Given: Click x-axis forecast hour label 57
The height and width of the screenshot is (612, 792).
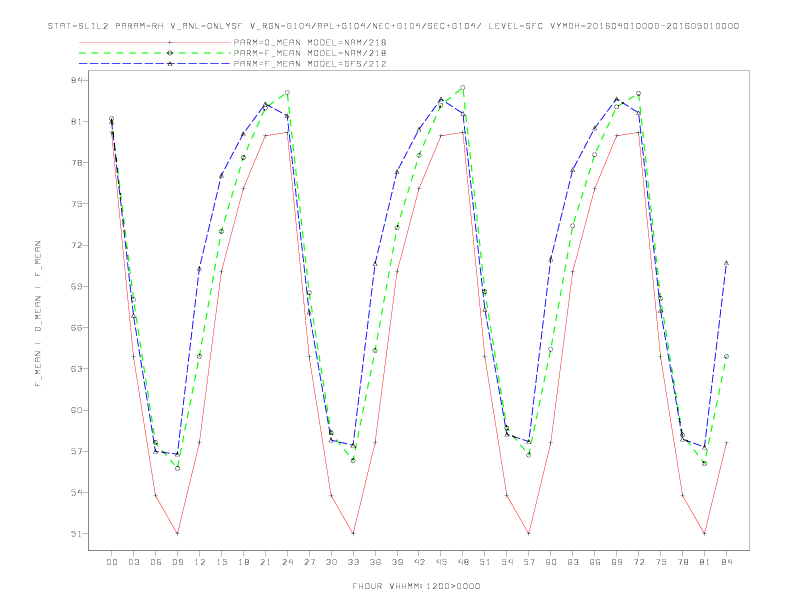Looking at the screenshot, I should tap(529, 562).
